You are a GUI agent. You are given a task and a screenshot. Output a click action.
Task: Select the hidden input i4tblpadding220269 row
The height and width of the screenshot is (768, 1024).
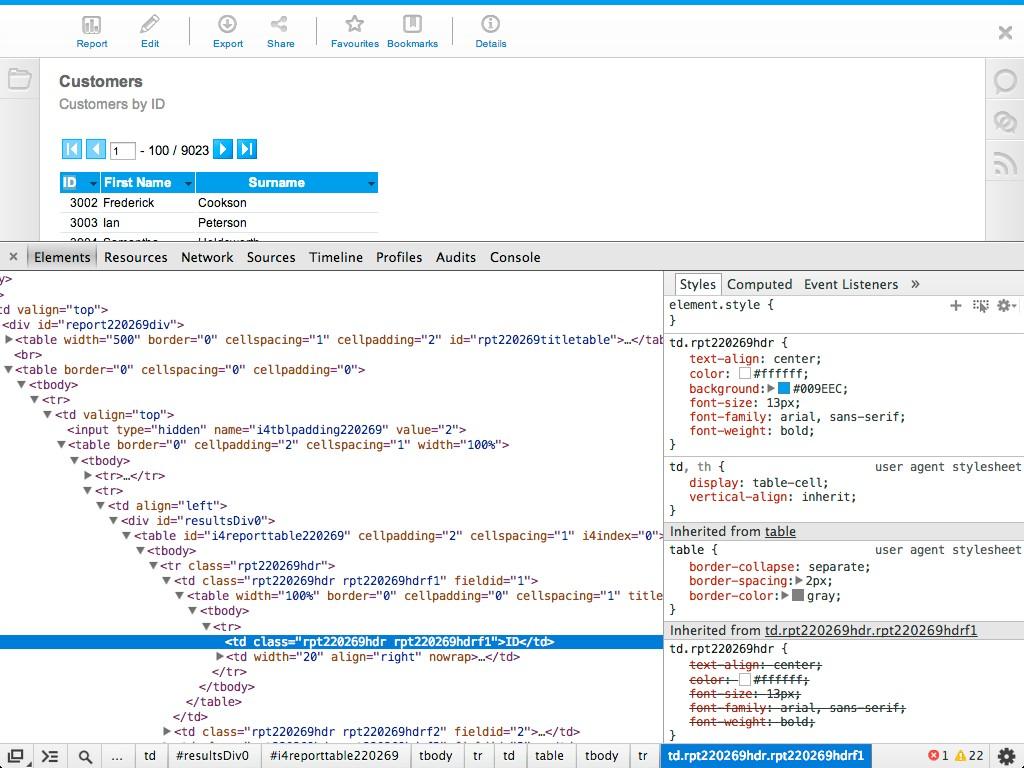(266, 430)
